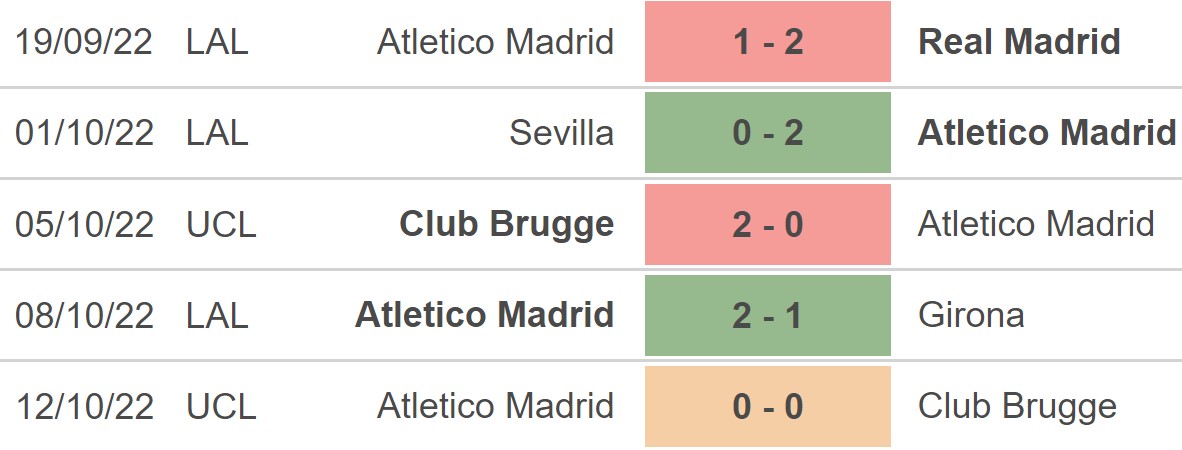Image resolution: width=1182 pixels, height=450 pixels.
Task: Select the 0 - 0 draw score
Action: (767, 406)
